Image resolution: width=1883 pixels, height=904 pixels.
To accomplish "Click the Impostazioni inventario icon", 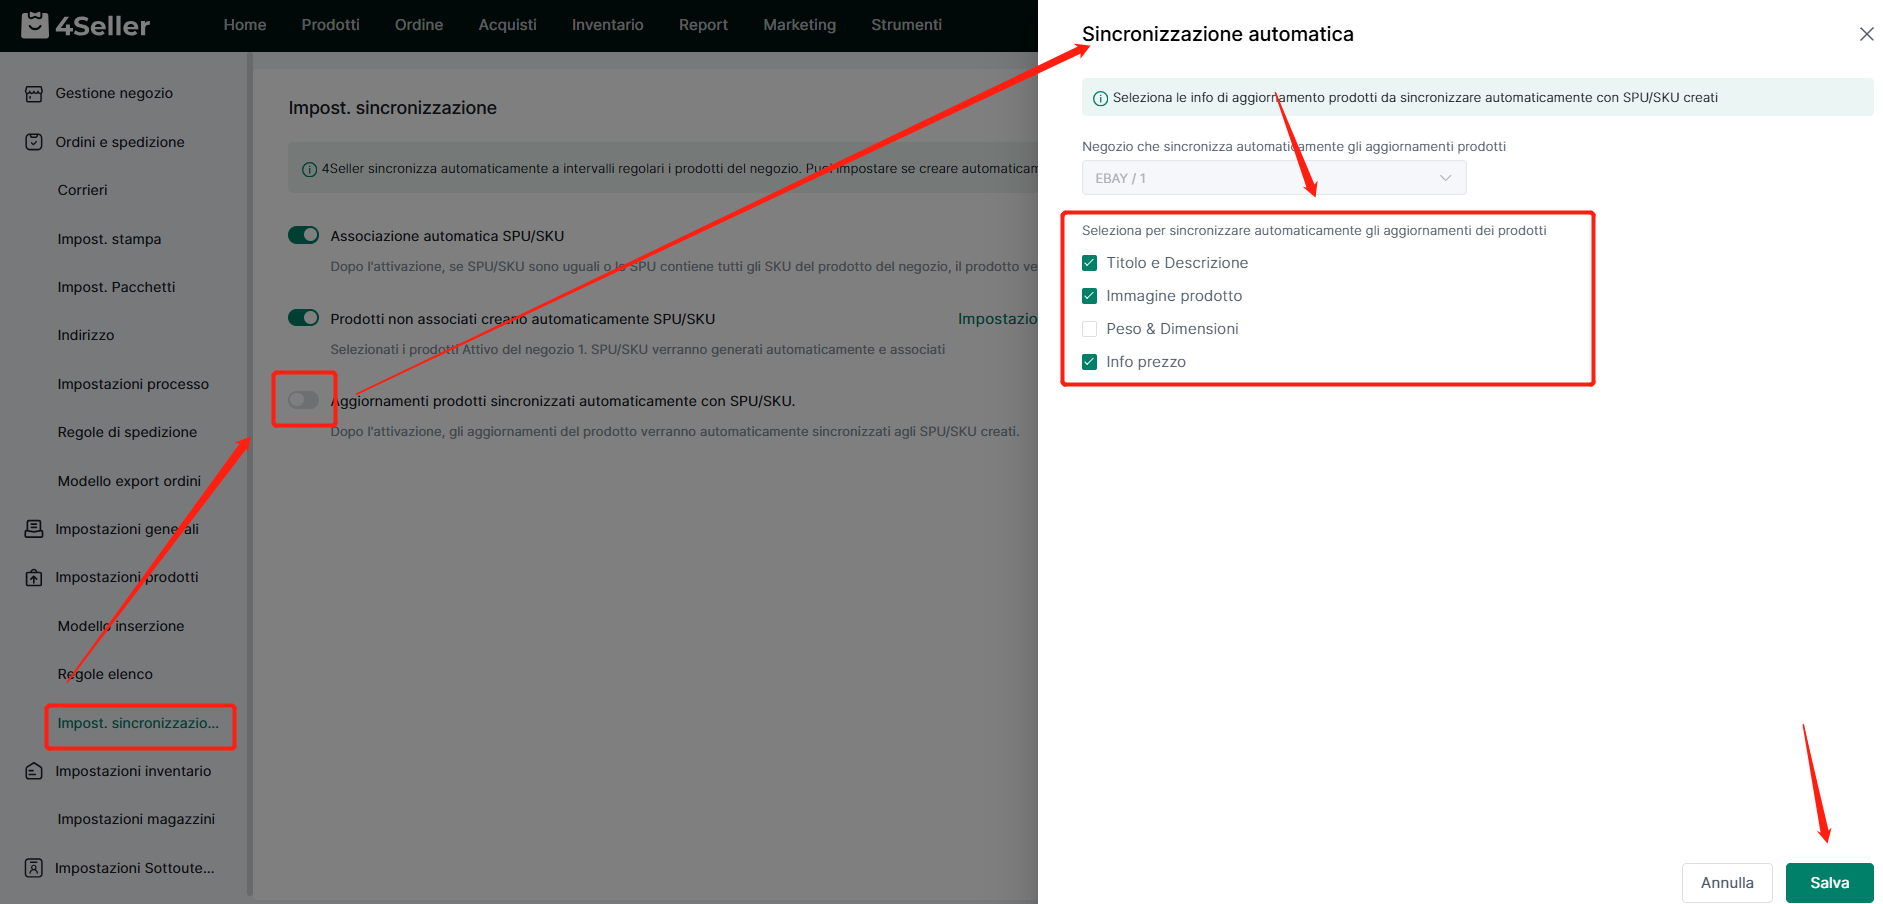I will [x=34, y=771].
